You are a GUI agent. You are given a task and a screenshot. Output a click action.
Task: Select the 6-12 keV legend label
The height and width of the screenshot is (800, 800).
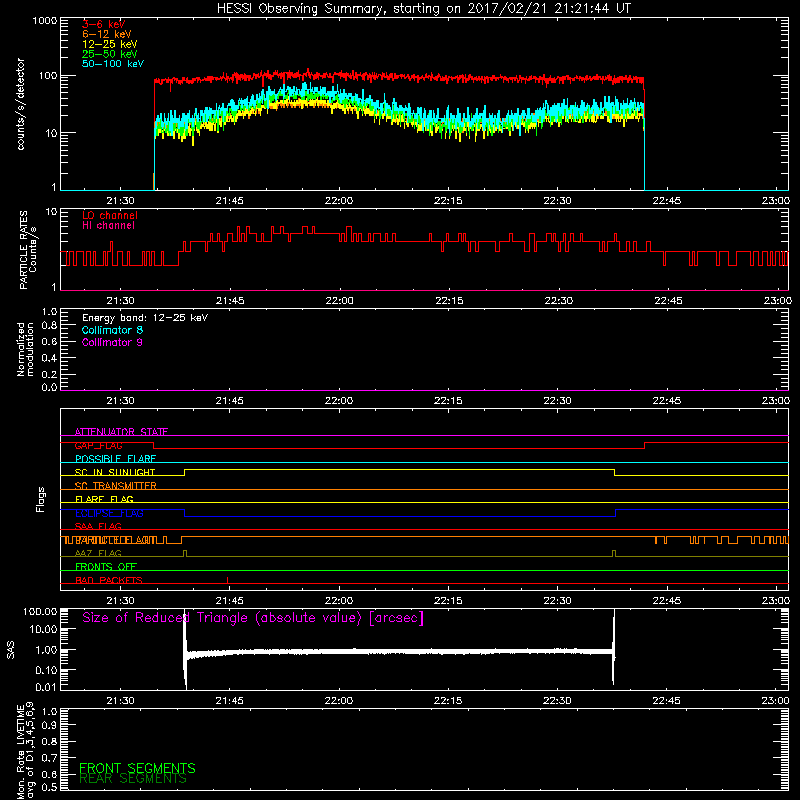pyautogui.click(x=107, y=34)
